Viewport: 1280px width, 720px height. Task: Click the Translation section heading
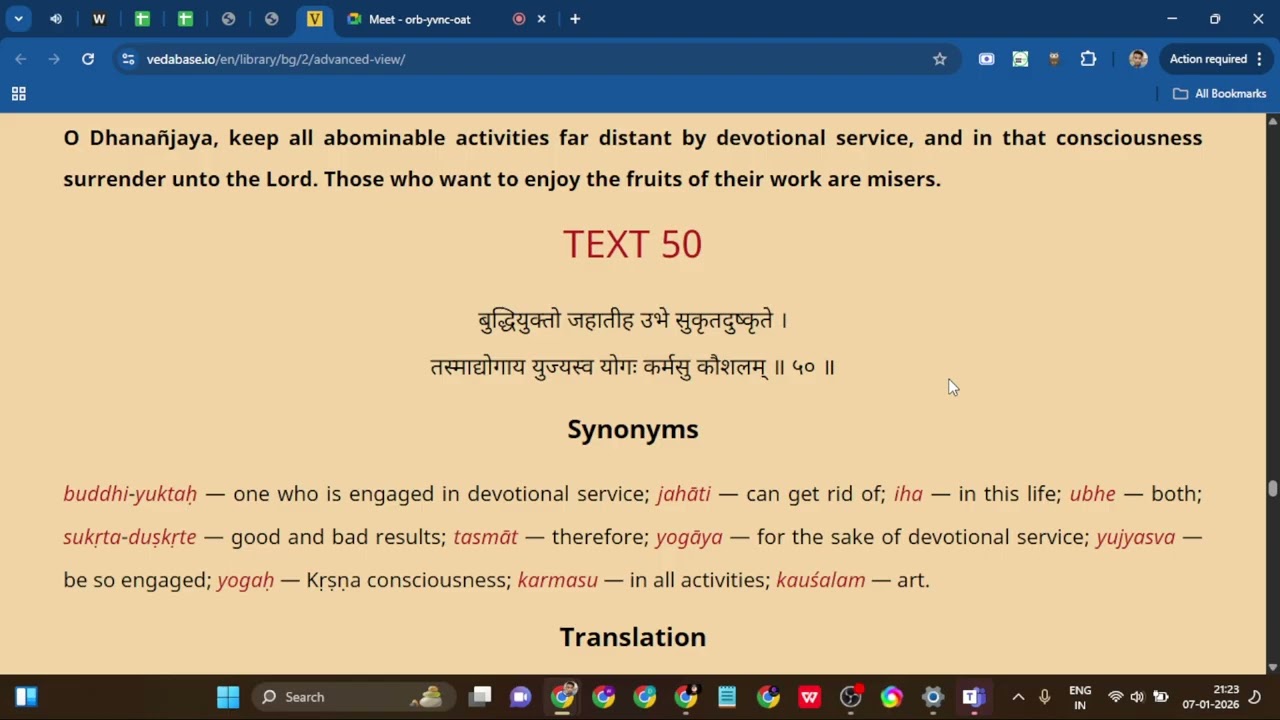(632, 637)
